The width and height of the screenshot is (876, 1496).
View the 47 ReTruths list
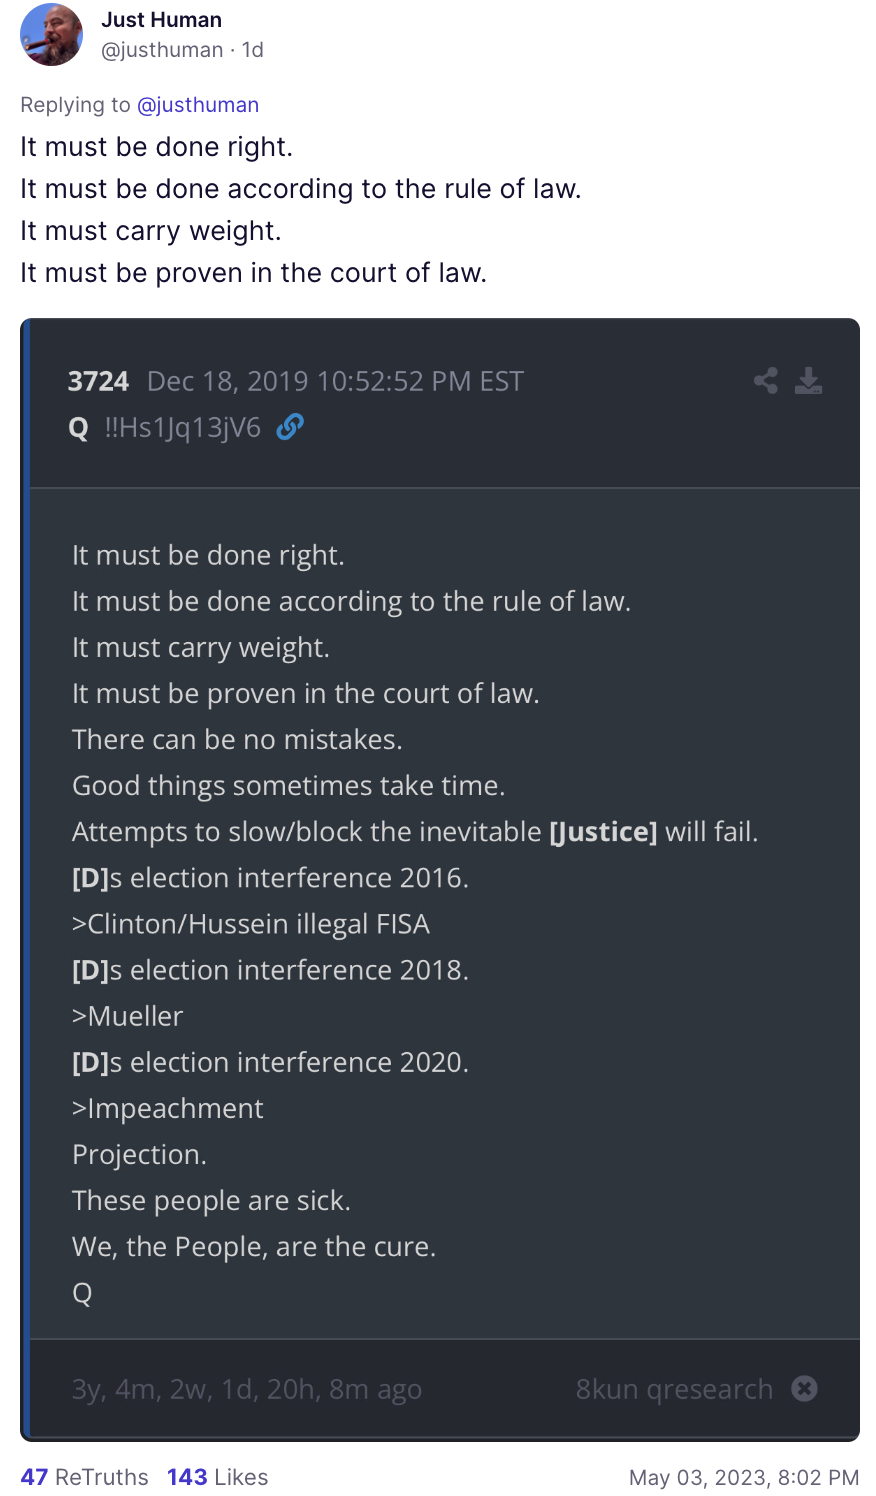(x=84, y=1477)
